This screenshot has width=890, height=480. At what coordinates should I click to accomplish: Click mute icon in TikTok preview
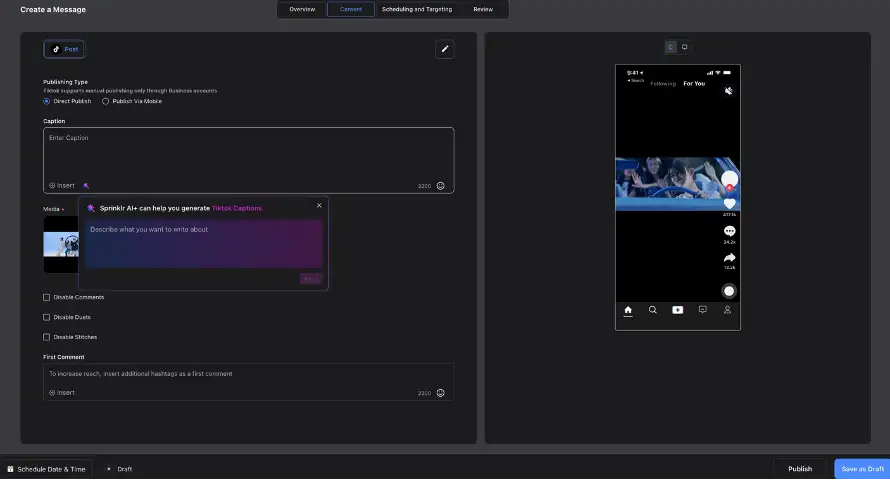point(729,91)
